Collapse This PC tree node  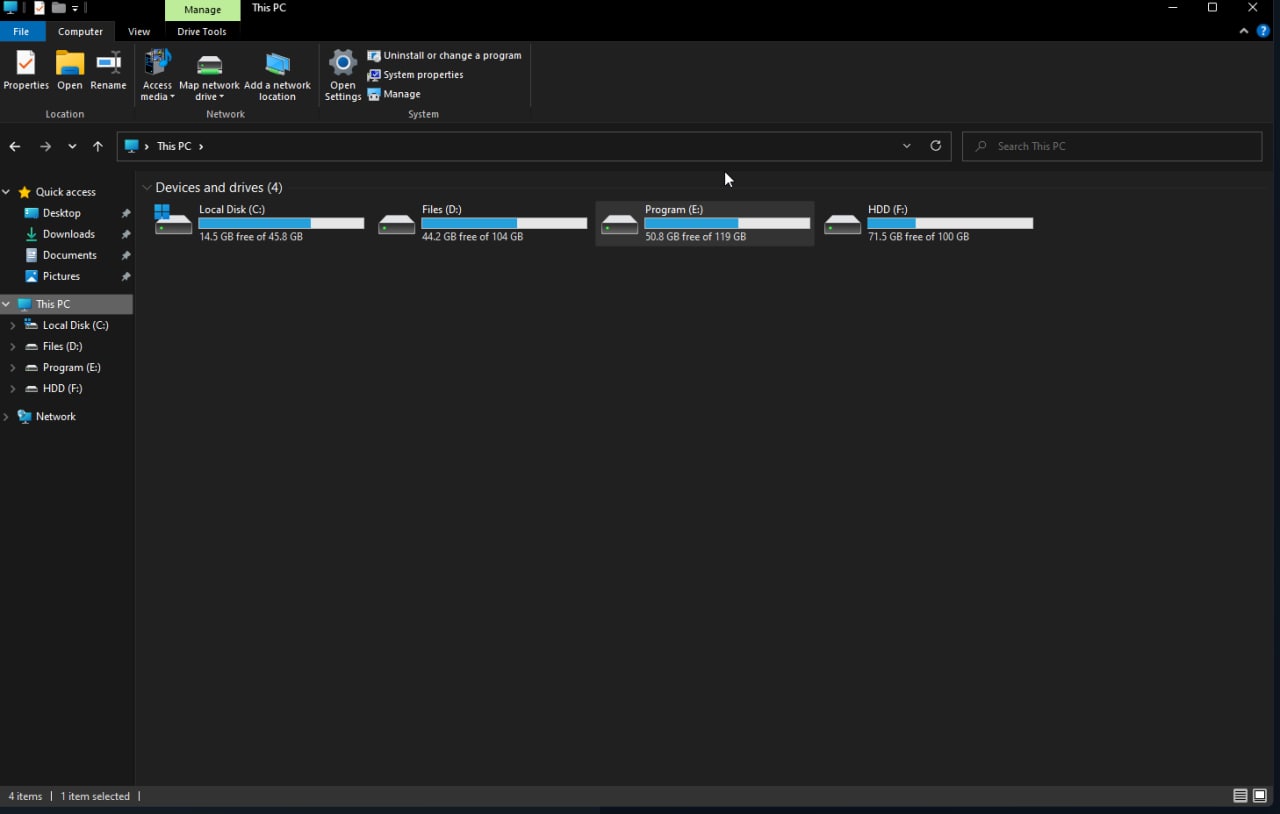coord(7,304)
